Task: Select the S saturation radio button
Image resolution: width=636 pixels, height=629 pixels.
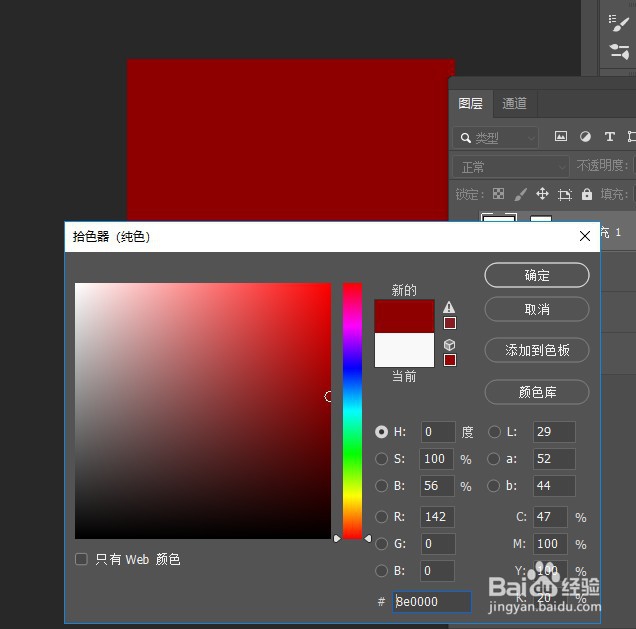Action: click(x=381, y=459)
